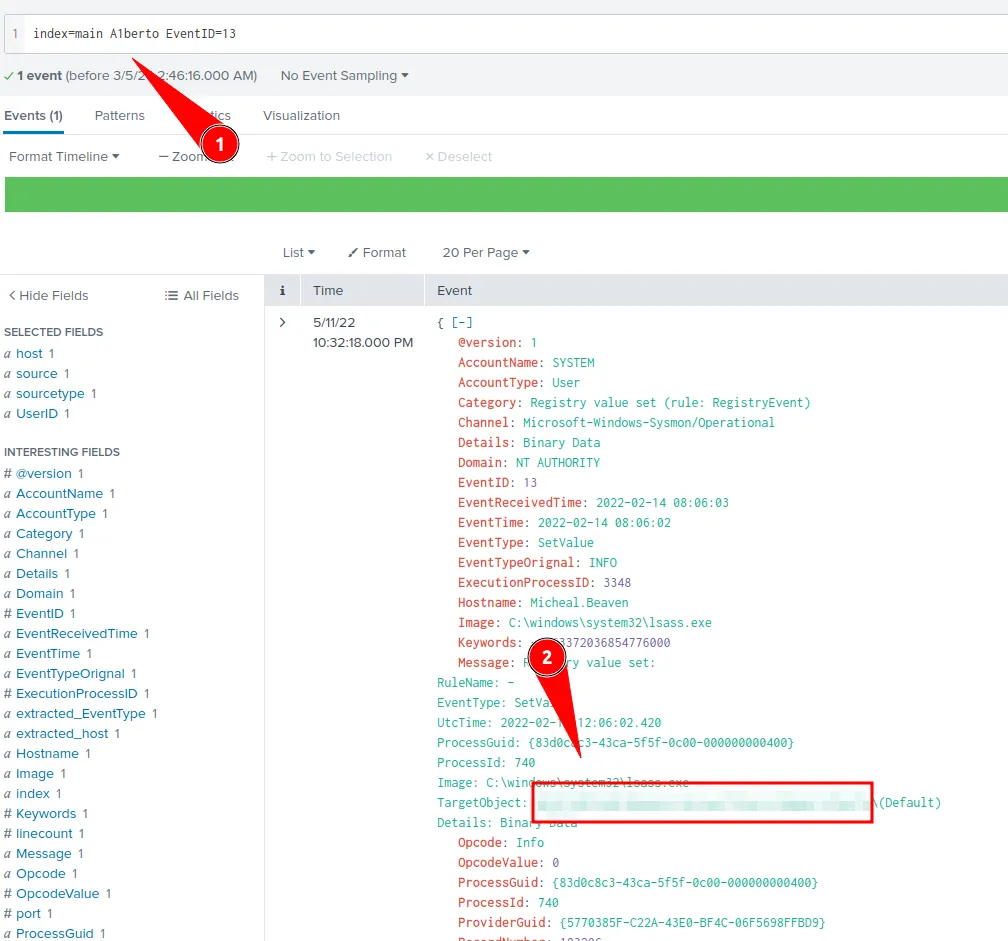This screenshot has width=1008, height=941.
Task: Click the Hide Fields collapse chevron icon
Action: [12, 295]
